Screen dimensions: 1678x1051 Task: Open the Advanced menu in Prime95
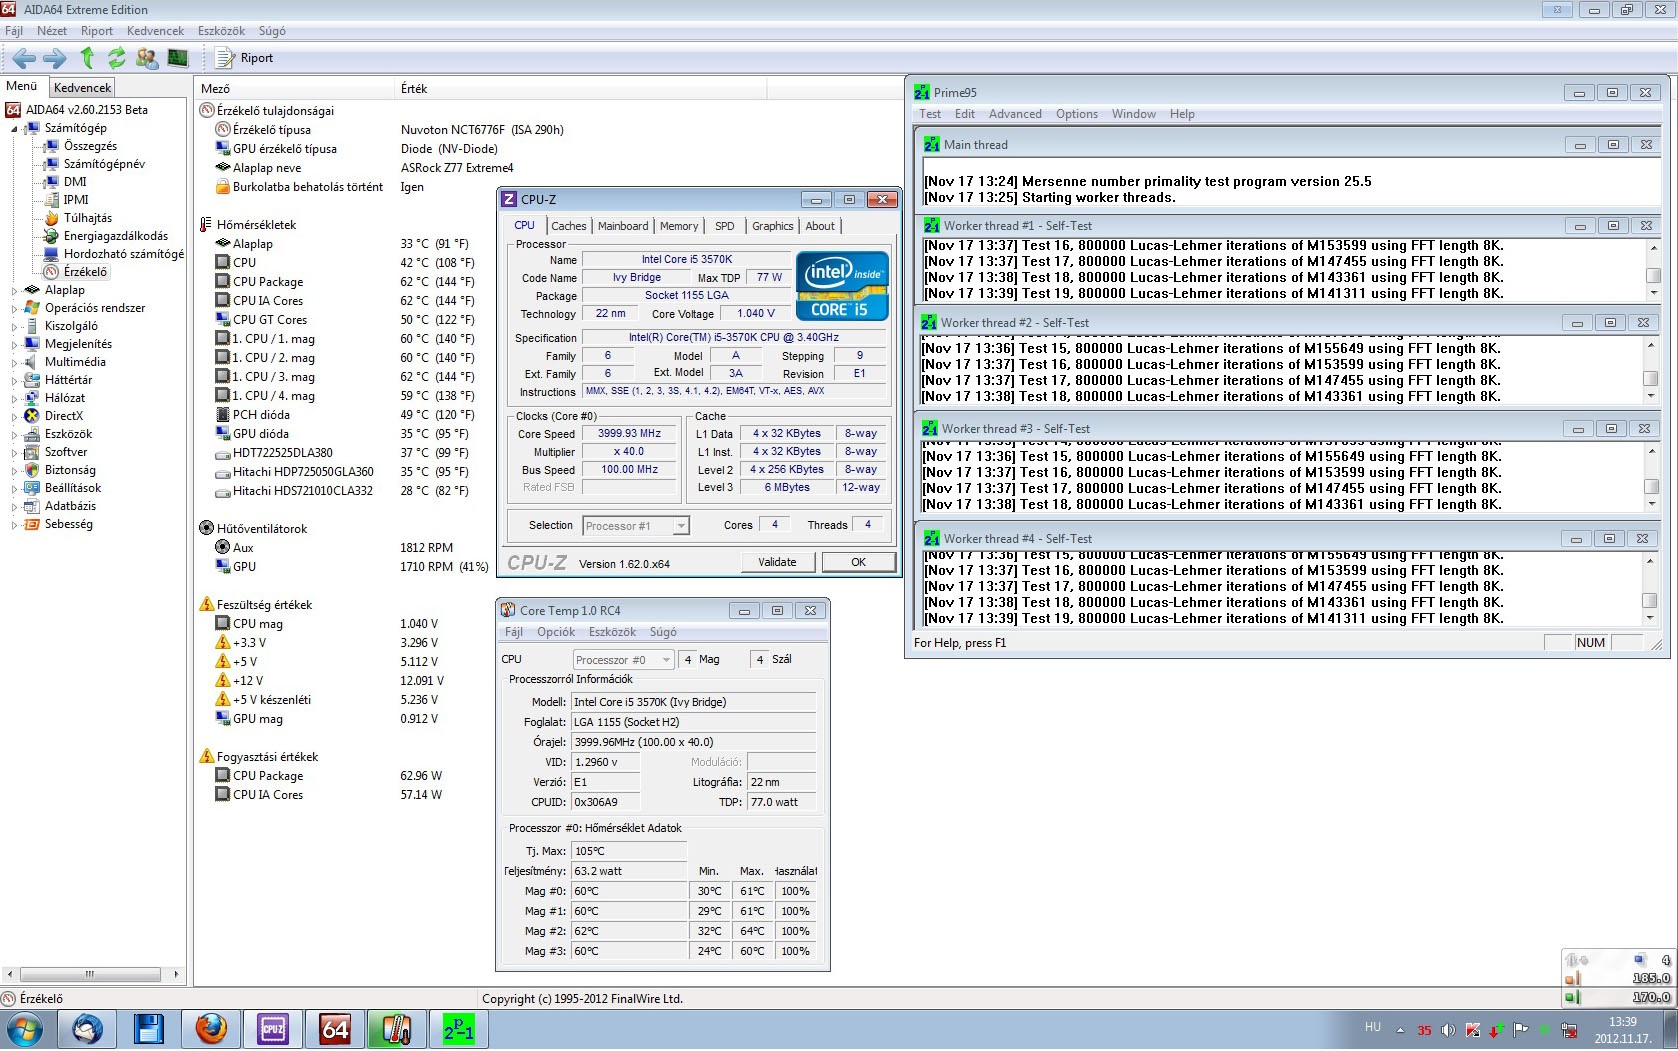[x=1014, y=114]
